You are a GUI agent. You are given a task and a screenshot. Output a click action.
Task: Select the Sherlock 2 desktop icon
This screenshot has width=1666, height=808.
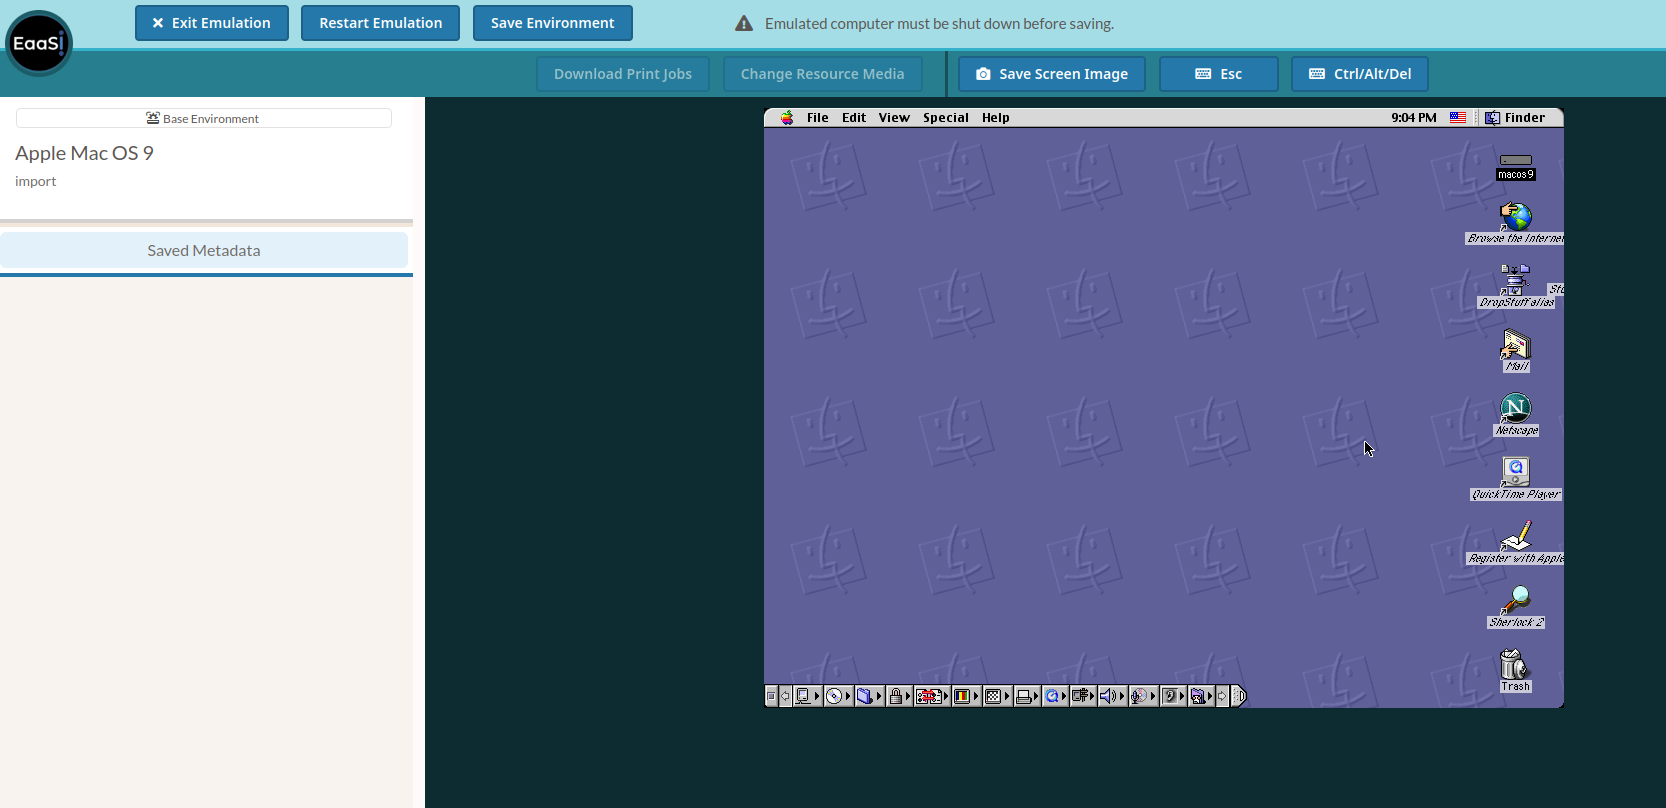[x=1516, y=607]
